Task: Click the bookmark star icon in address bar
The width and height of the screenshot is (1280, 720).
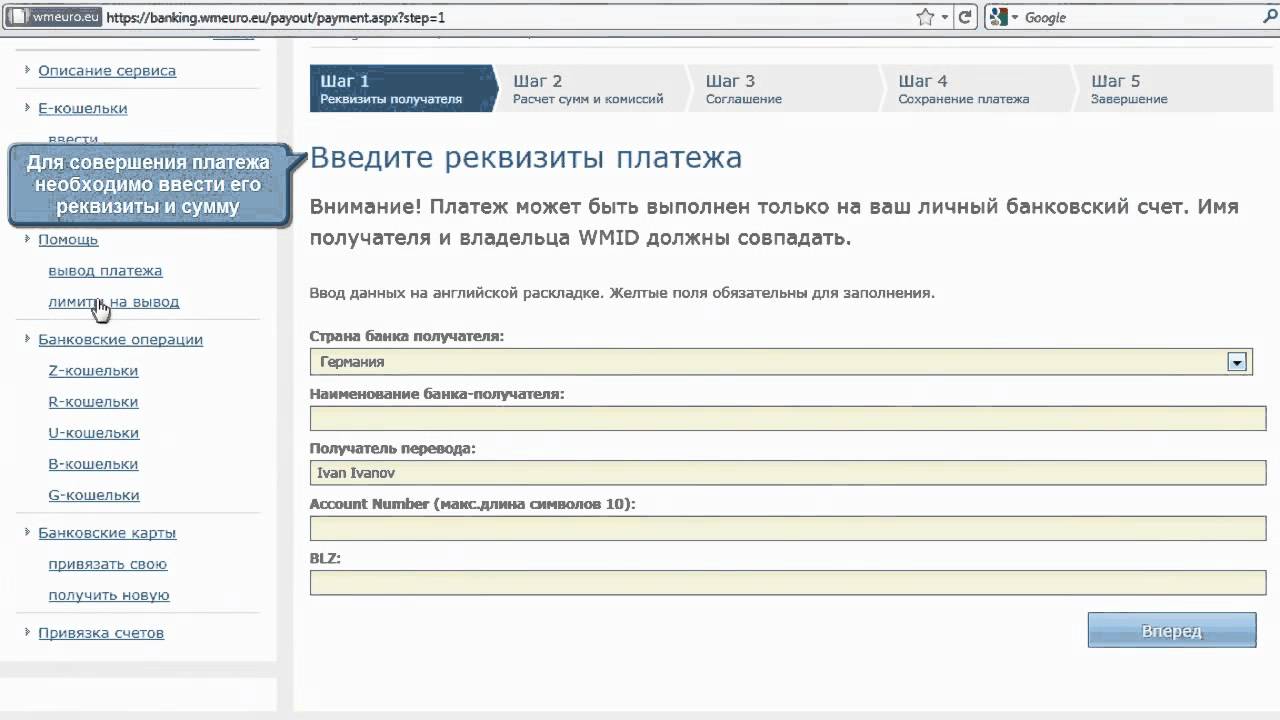Action: coord(926,17)
